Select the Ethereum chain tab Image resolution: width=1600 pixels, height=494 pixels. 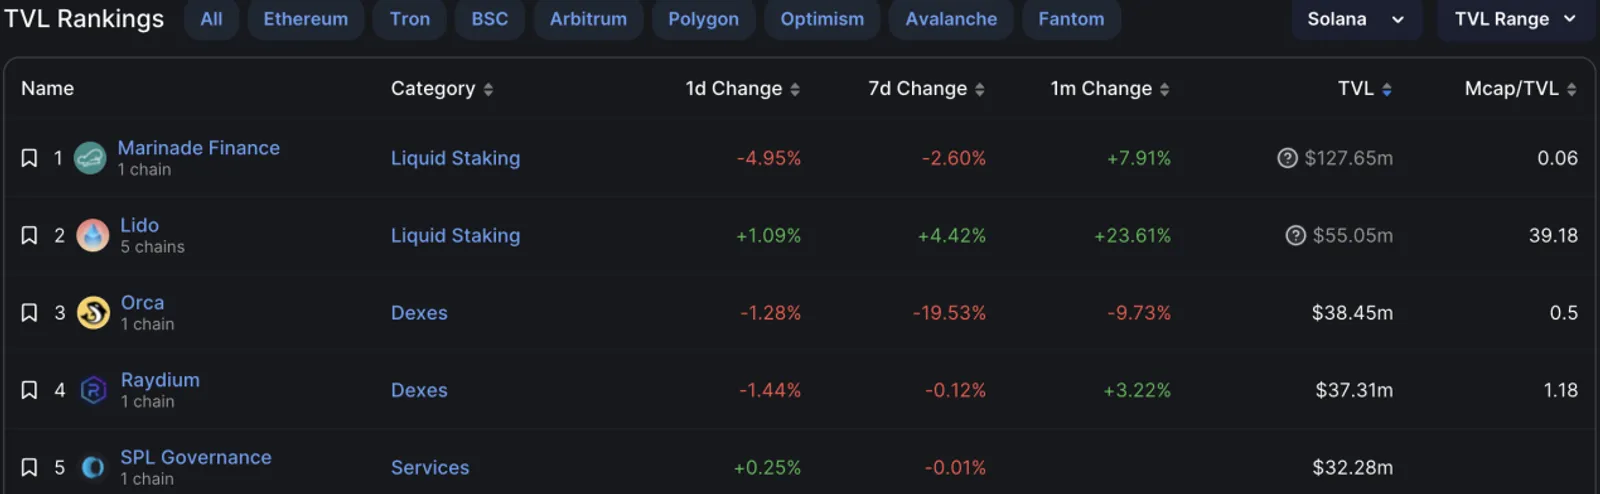[x=306, y=19]
